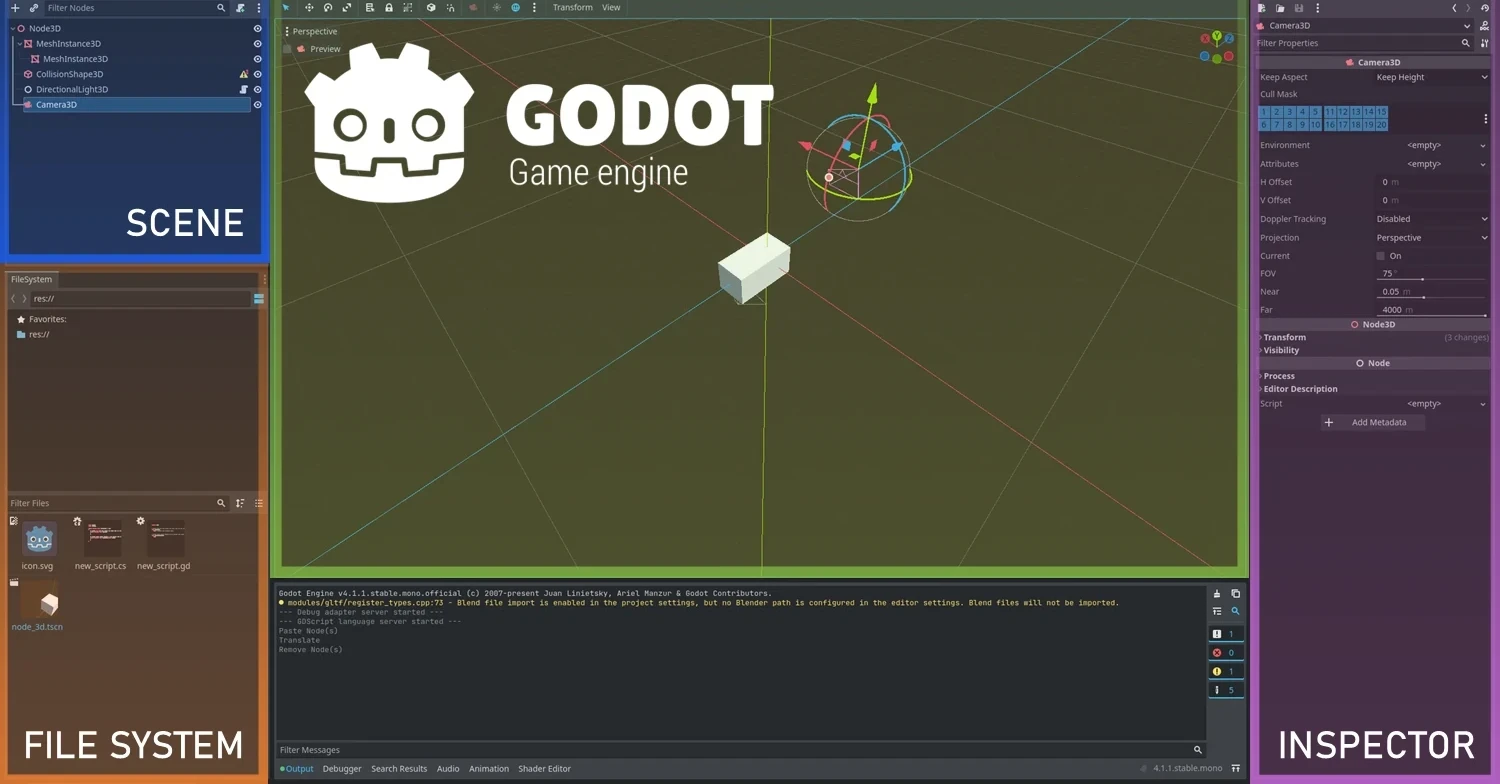Open Inspector property tools icon
The image size is (1500, 784).
click(1484, 43)
